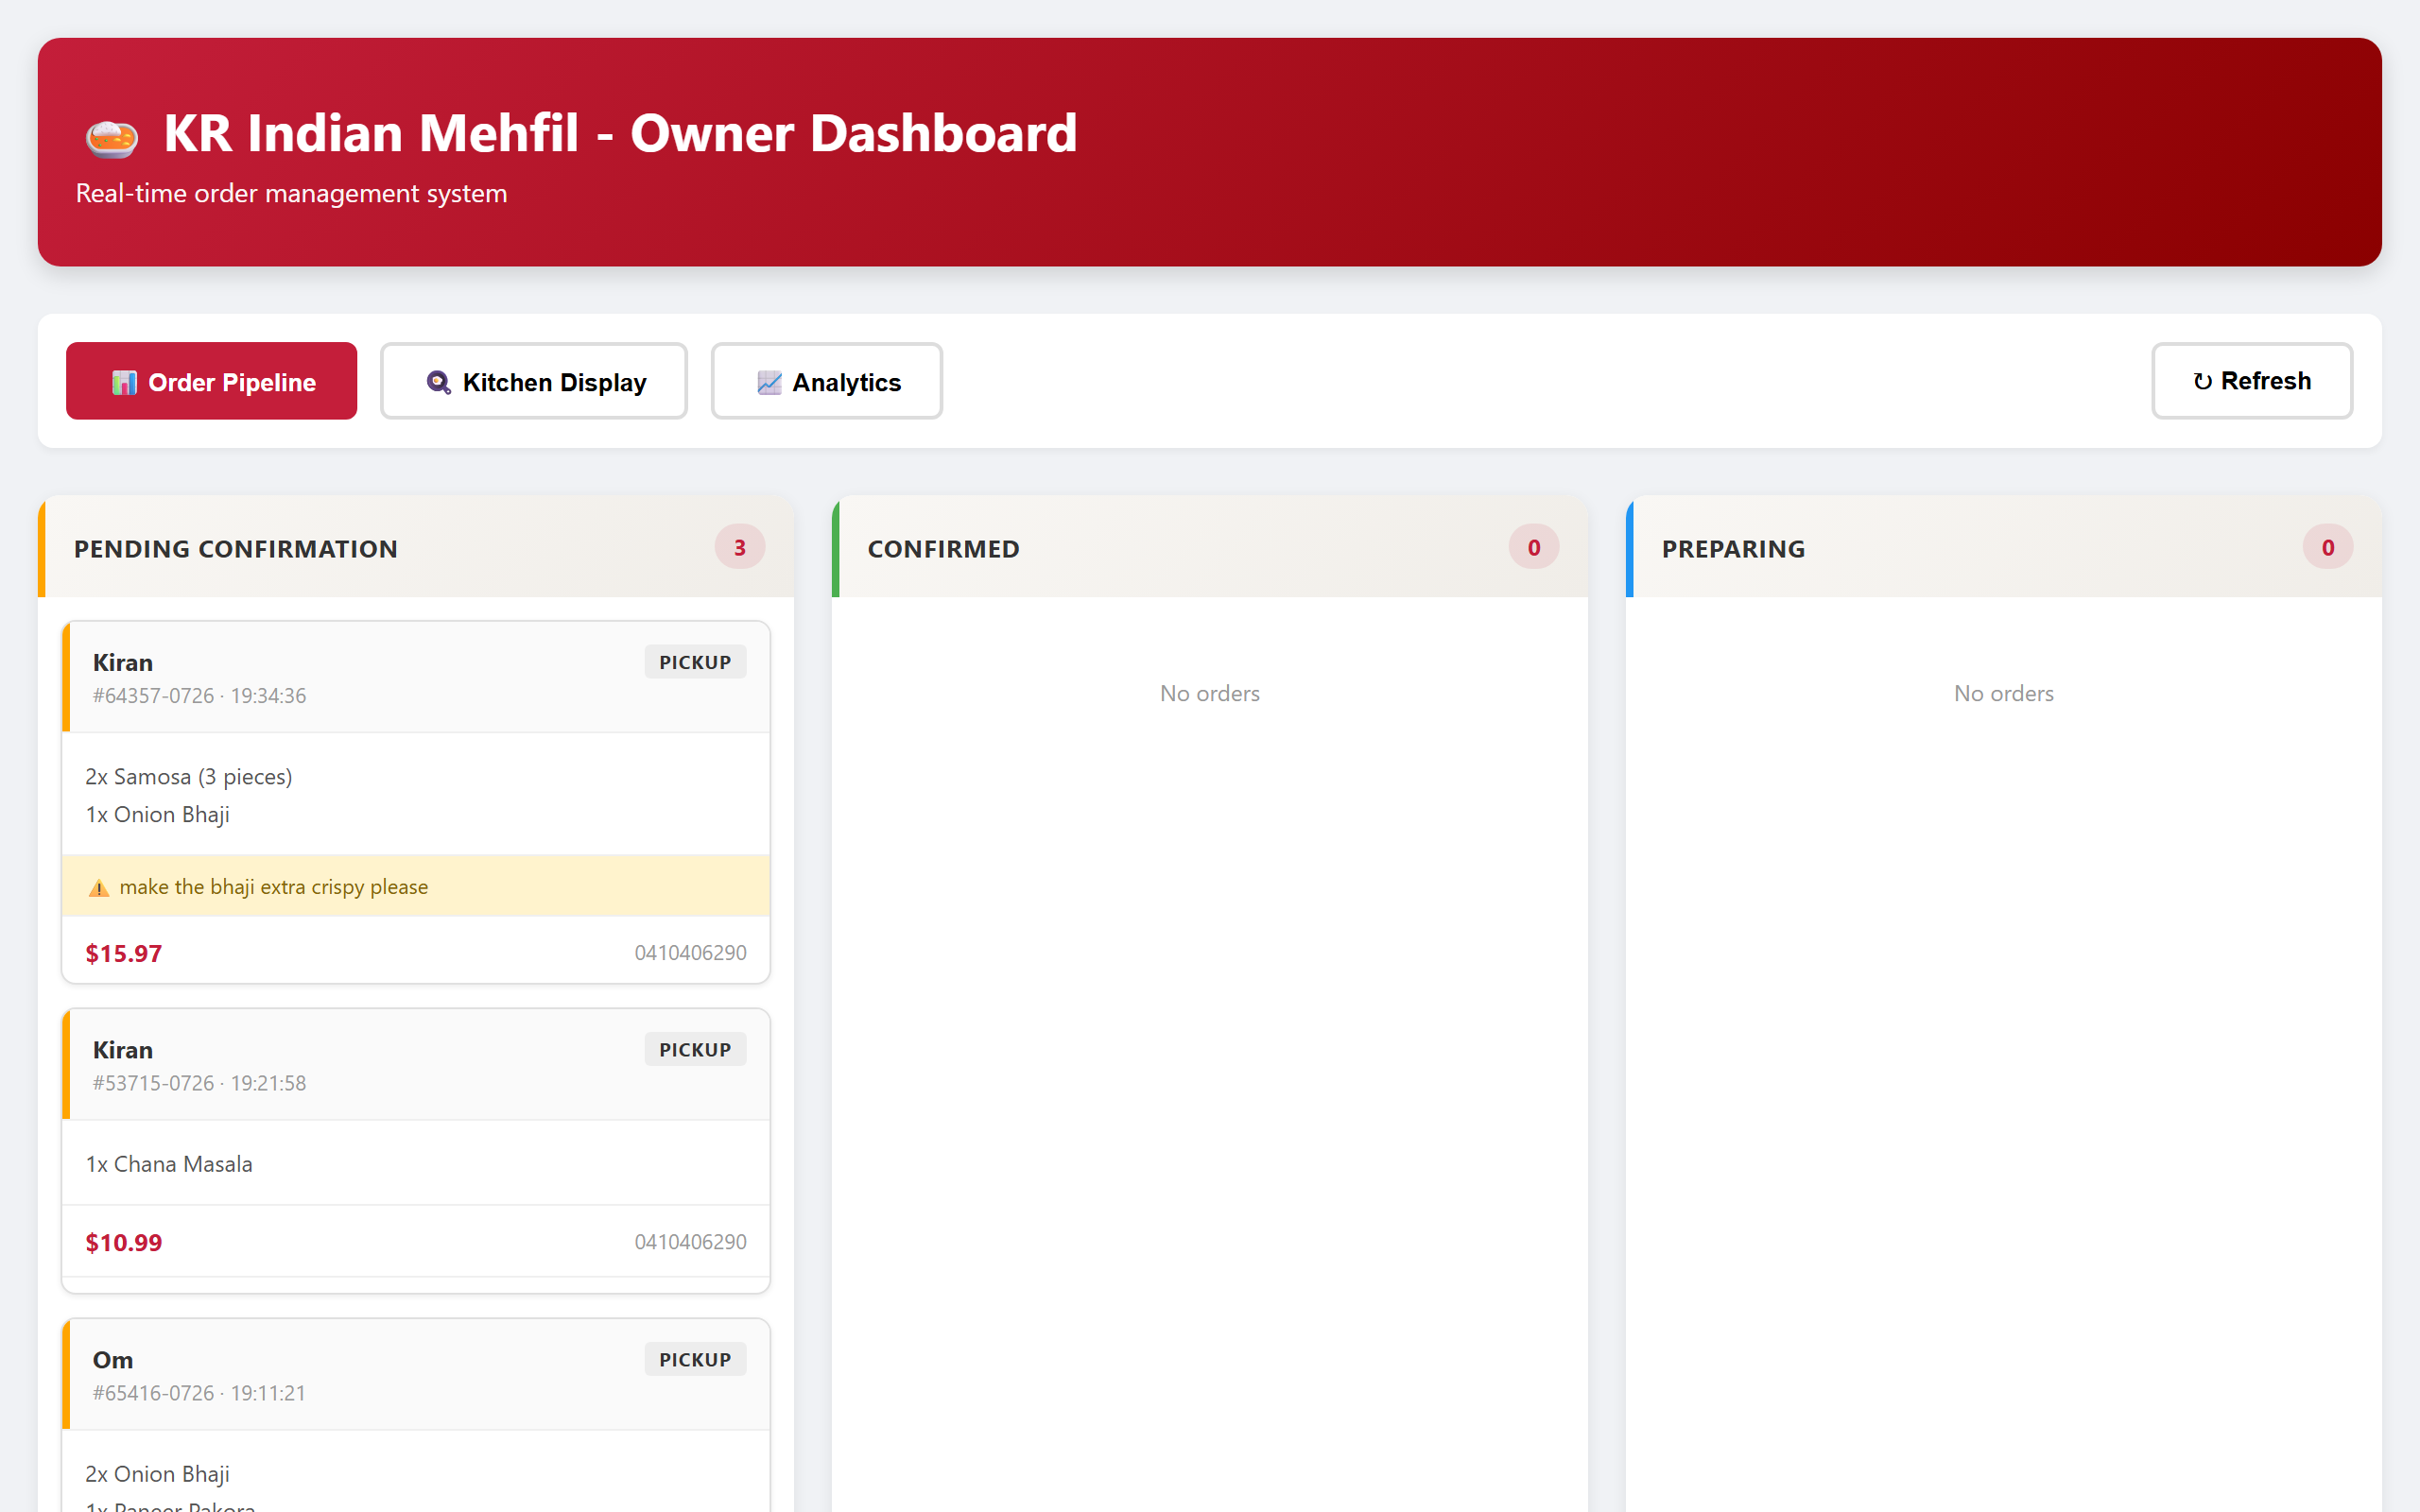The width and height of the screenshot is (2420, 1512).
Task: Click the refresh arrow icon
Action: click(x=2202, y=382)
